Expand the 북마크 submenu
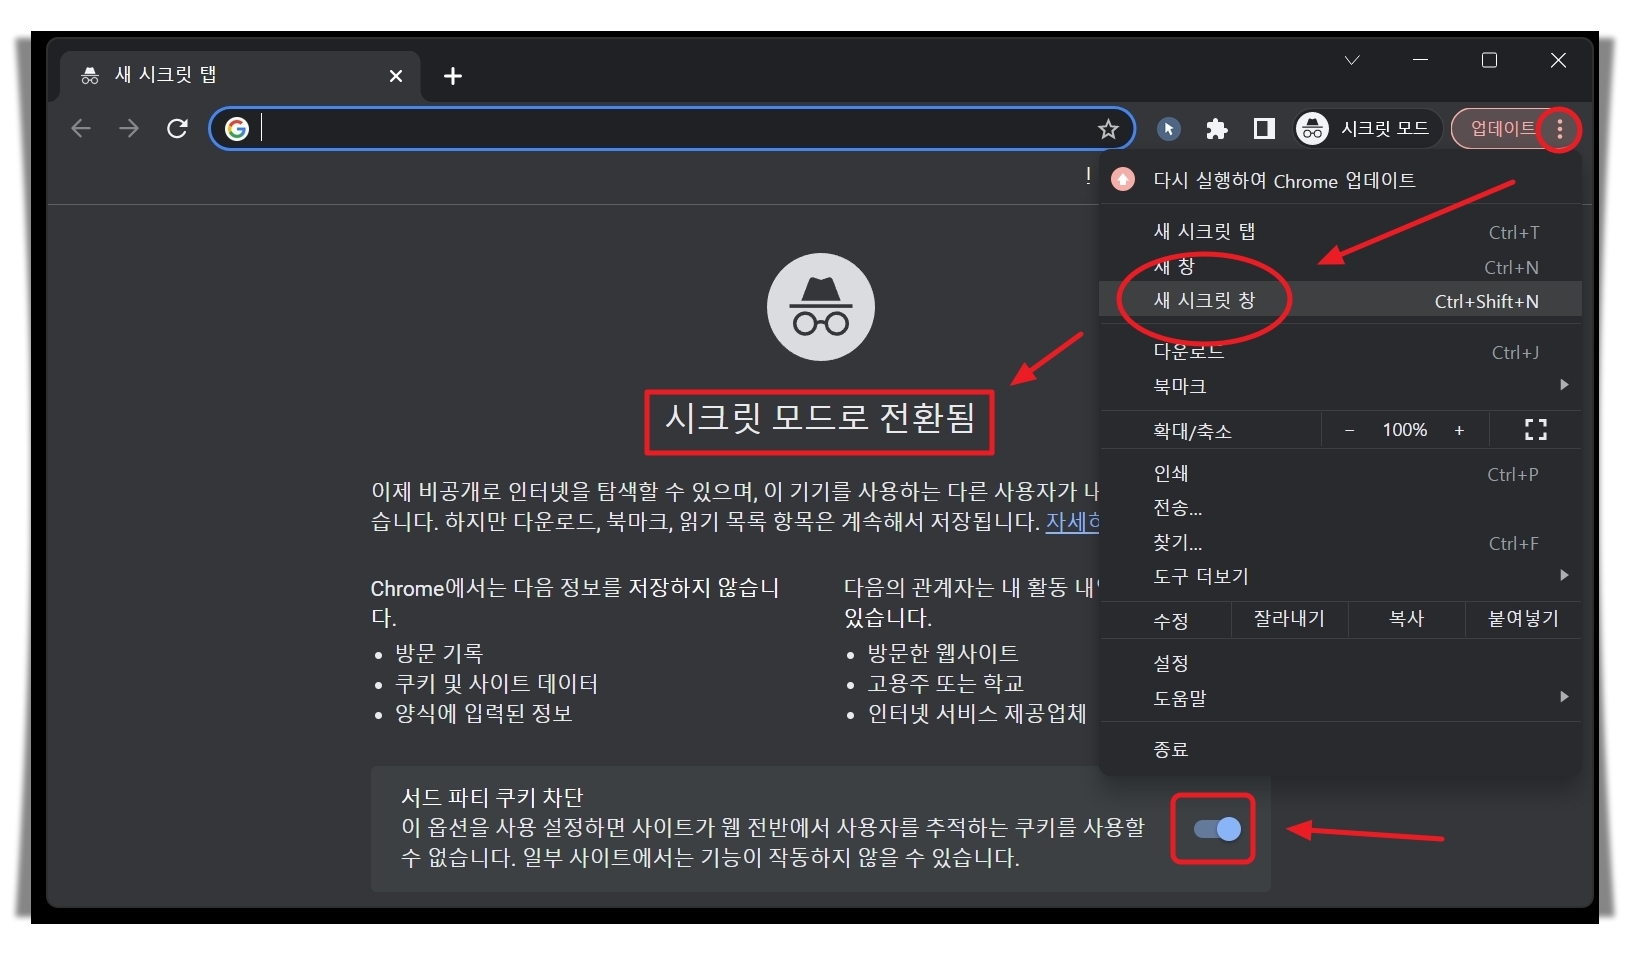 click(x=1340, y=386)
